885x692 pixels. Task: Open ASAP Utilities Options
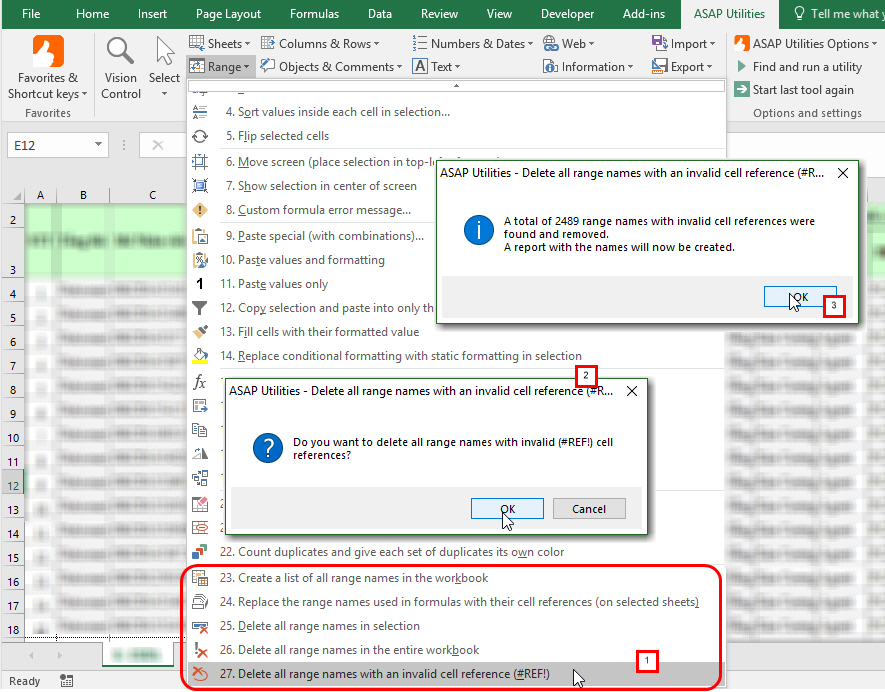coord(805,43)
